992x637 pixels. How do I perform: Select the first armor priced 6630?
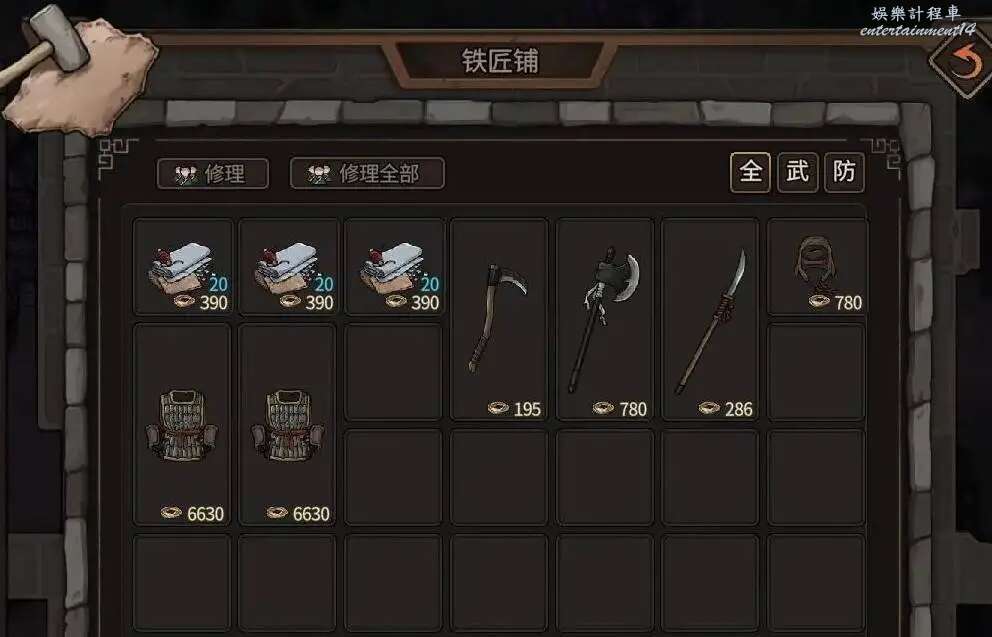pos(182,424)
